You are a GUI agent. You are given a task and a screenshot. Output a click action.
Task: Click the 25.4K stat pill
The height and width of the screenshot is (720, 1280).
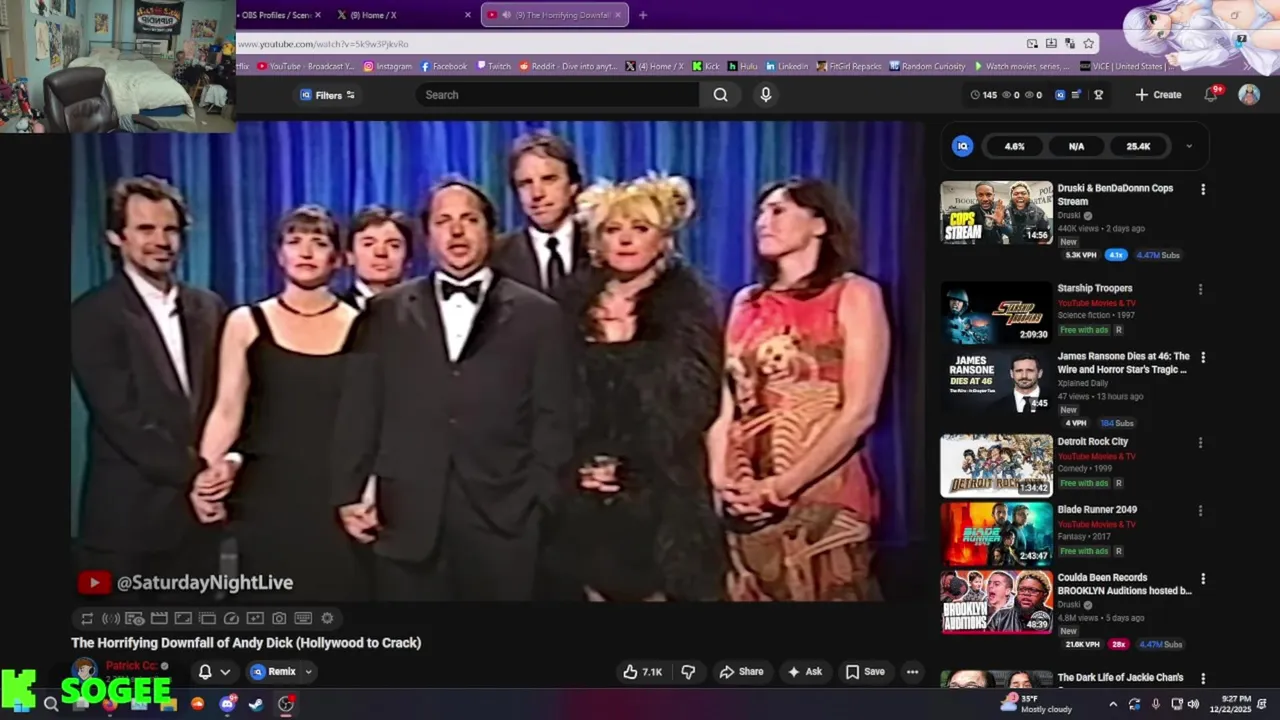(x=1138, y=146)
